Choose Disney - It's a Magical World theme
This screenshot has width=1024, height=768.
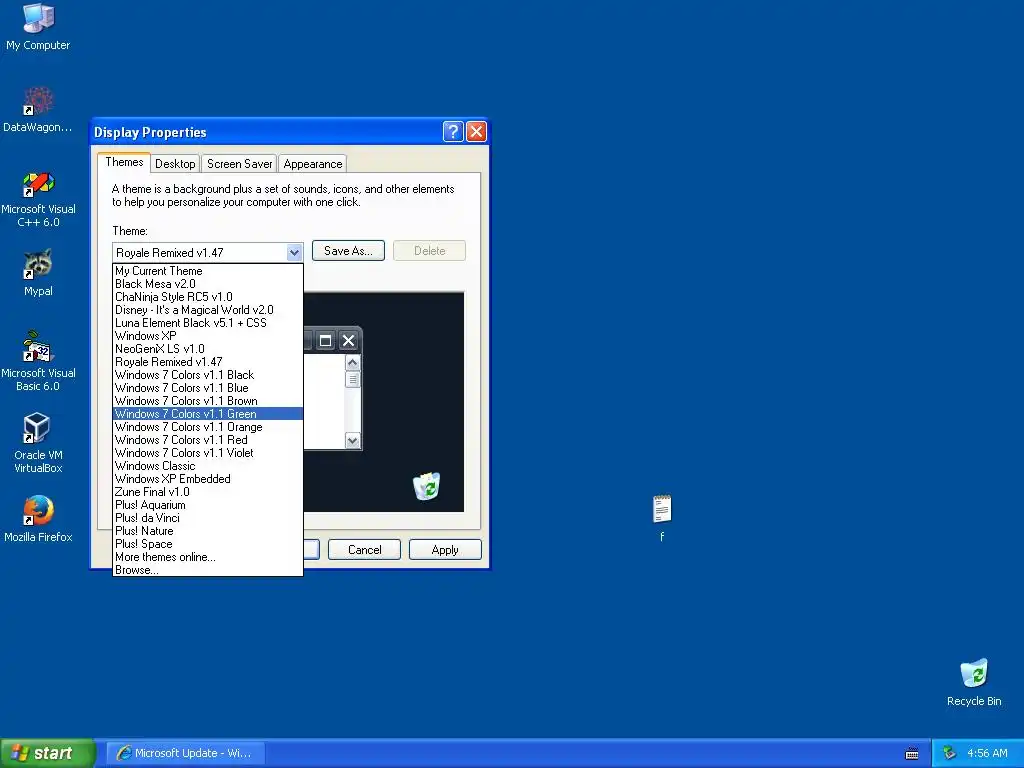click(x=208, y=310)
